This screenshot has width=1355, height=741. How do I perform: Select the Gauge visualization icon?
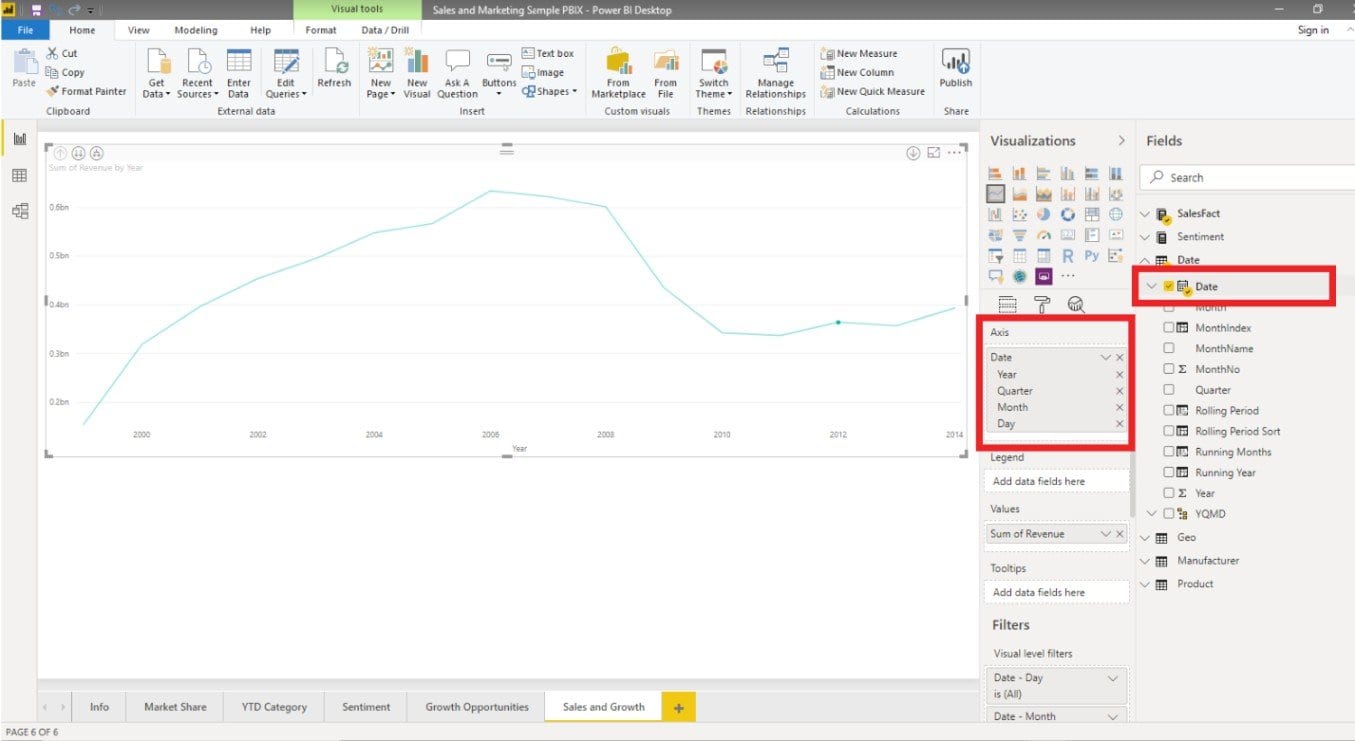tap(1043, 235)
